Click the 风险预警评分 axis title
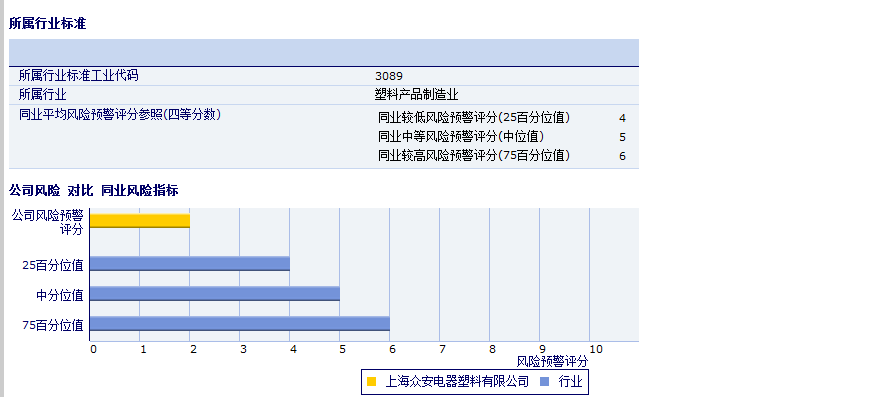The width and height of the screenshot is (870, 397). [552, 362]
